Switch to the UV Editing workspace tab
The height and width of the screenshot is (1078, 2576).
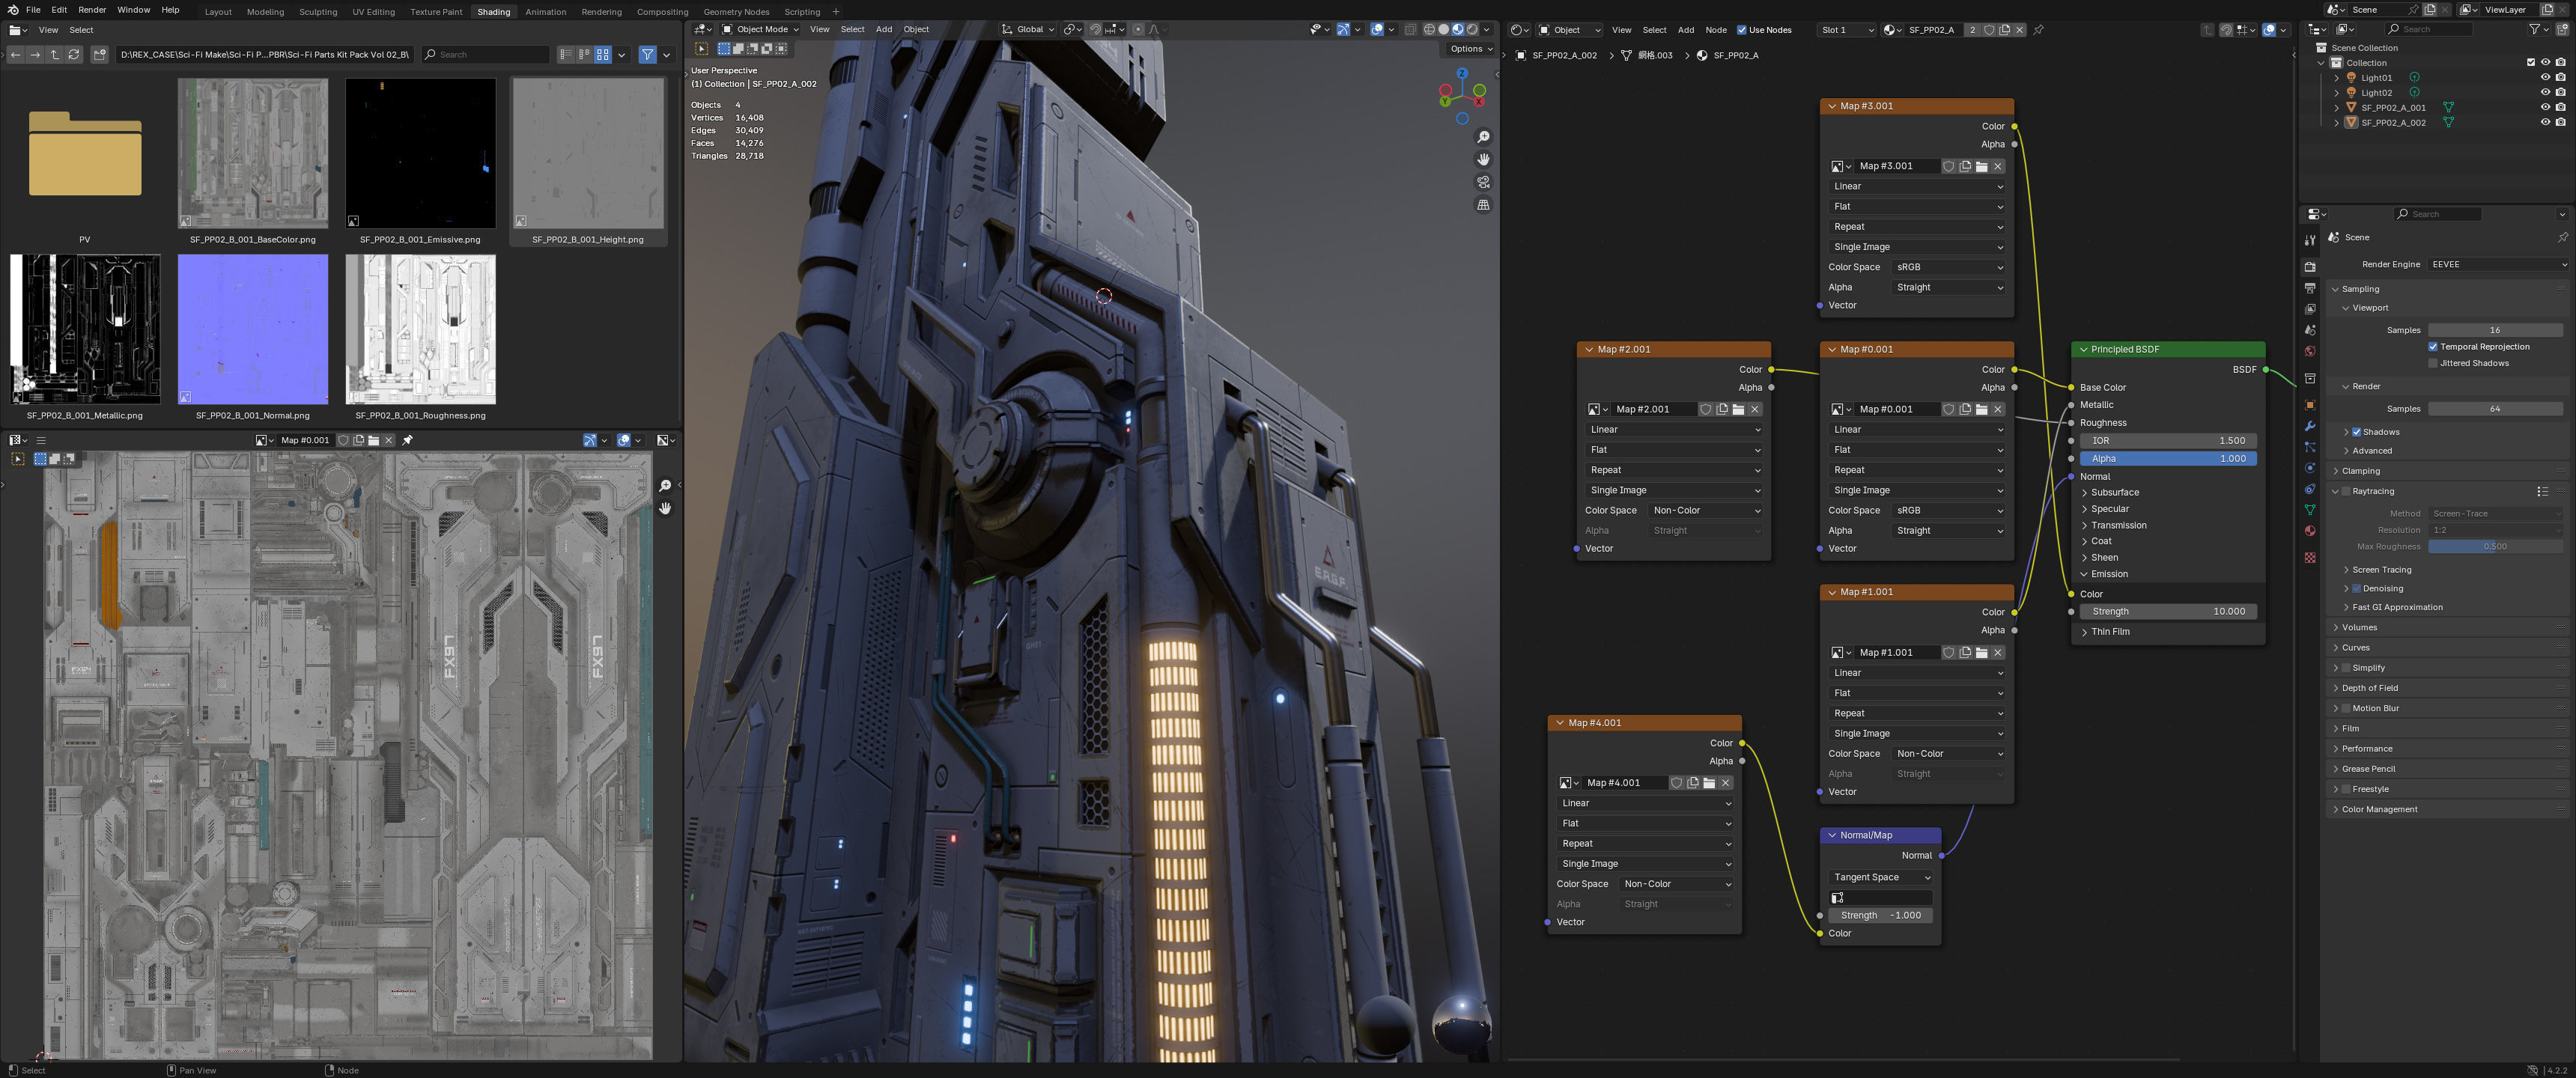373,12
